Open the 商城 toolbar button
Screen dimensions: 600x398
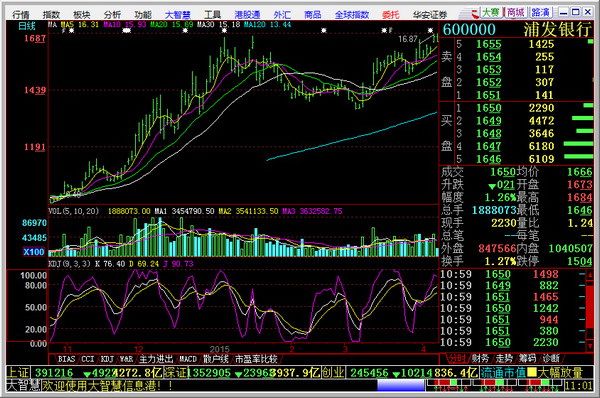tap(515, 13)
